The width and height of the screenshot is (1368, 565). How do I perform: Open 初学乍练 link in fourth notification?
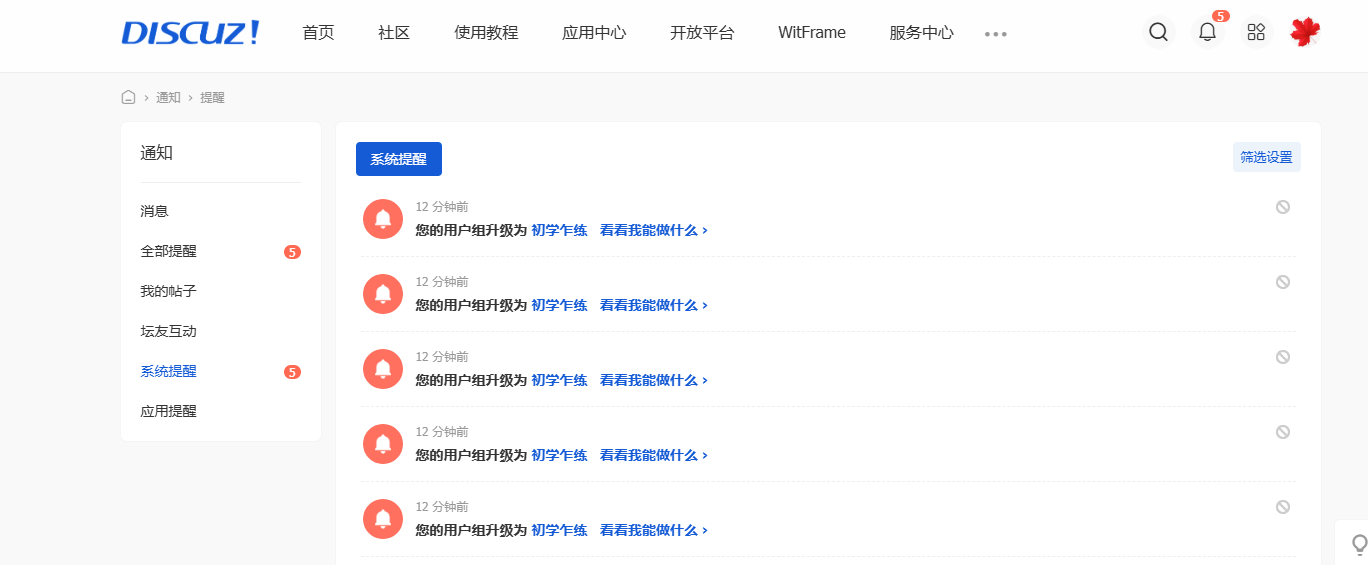[559, 455]
